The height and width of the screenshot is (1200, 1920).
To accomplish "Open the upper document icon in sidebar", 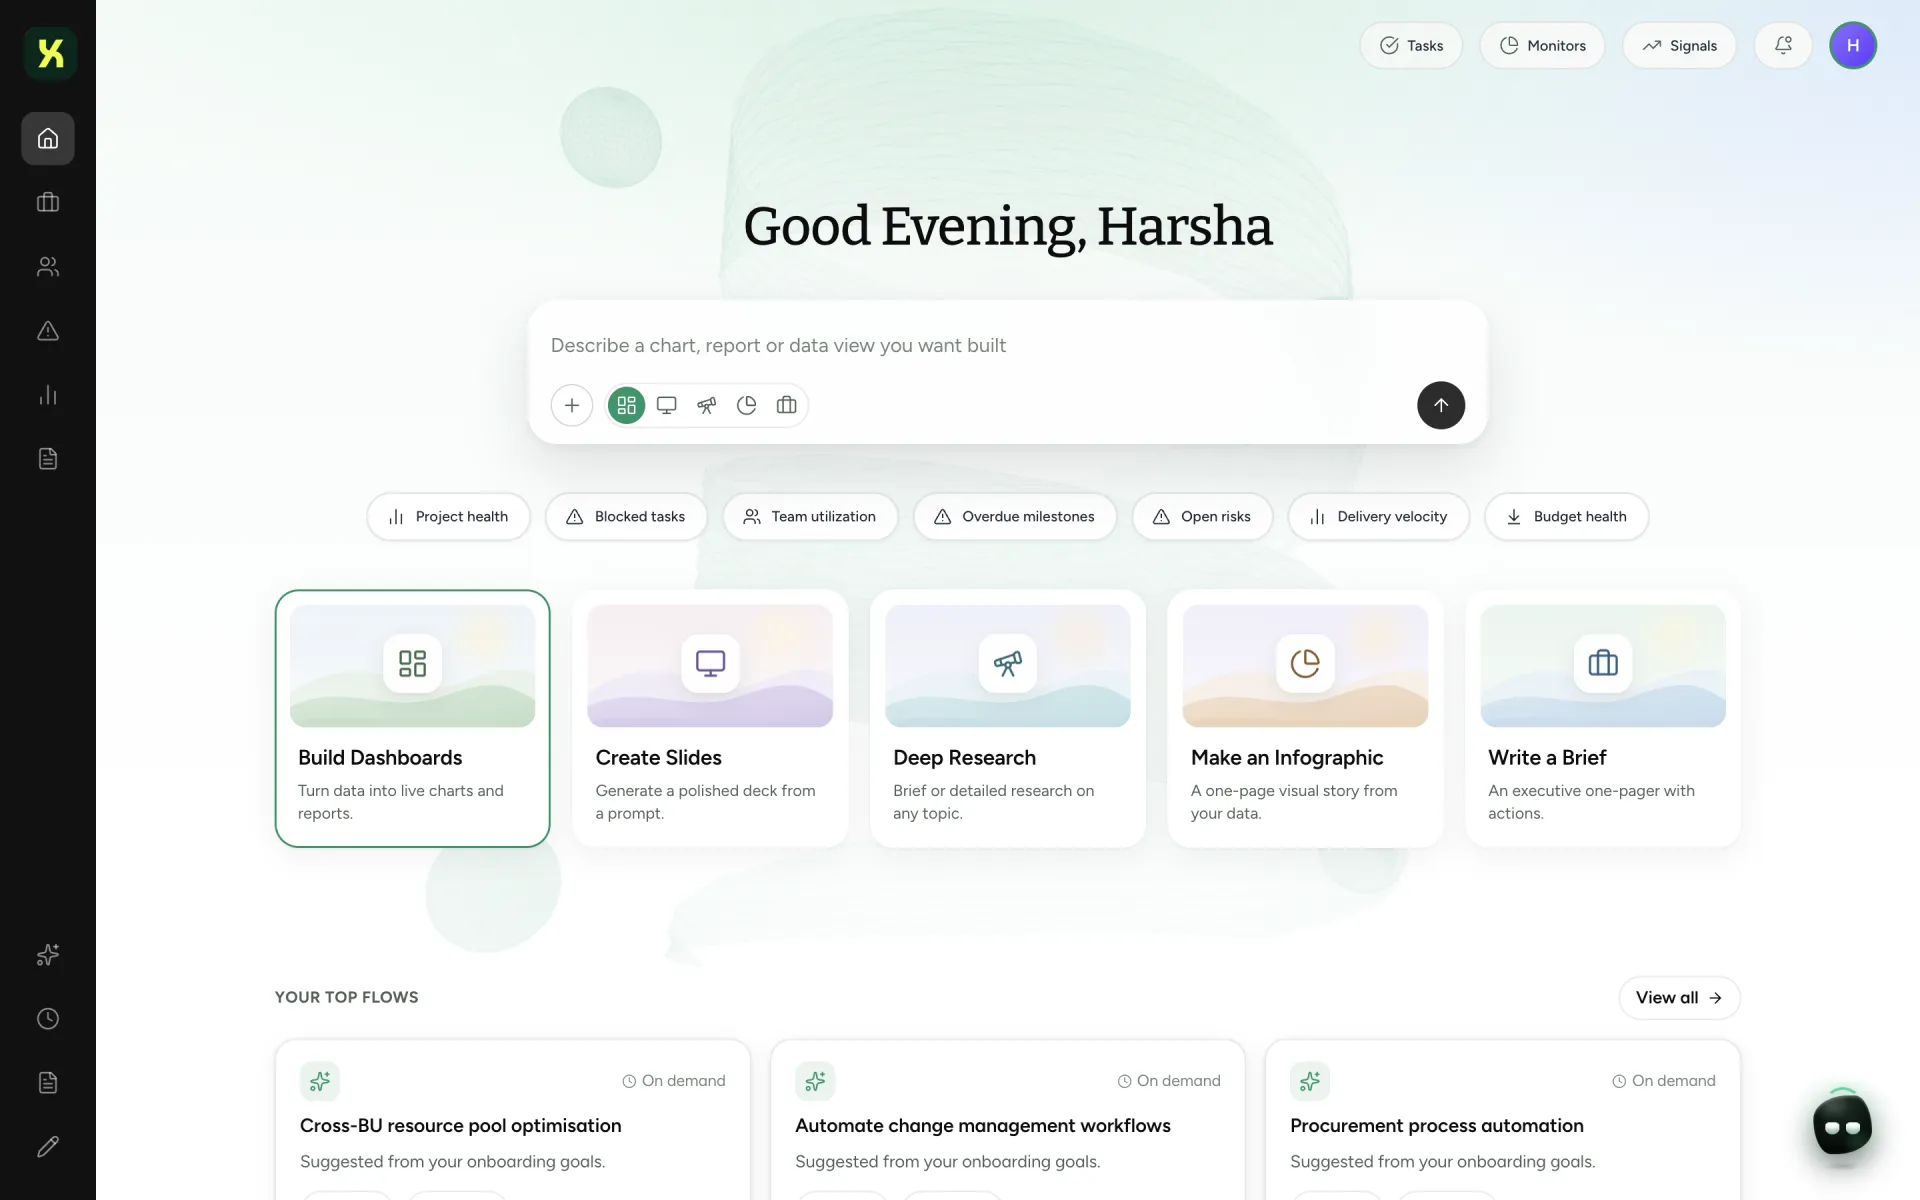I will coord(48,458).
